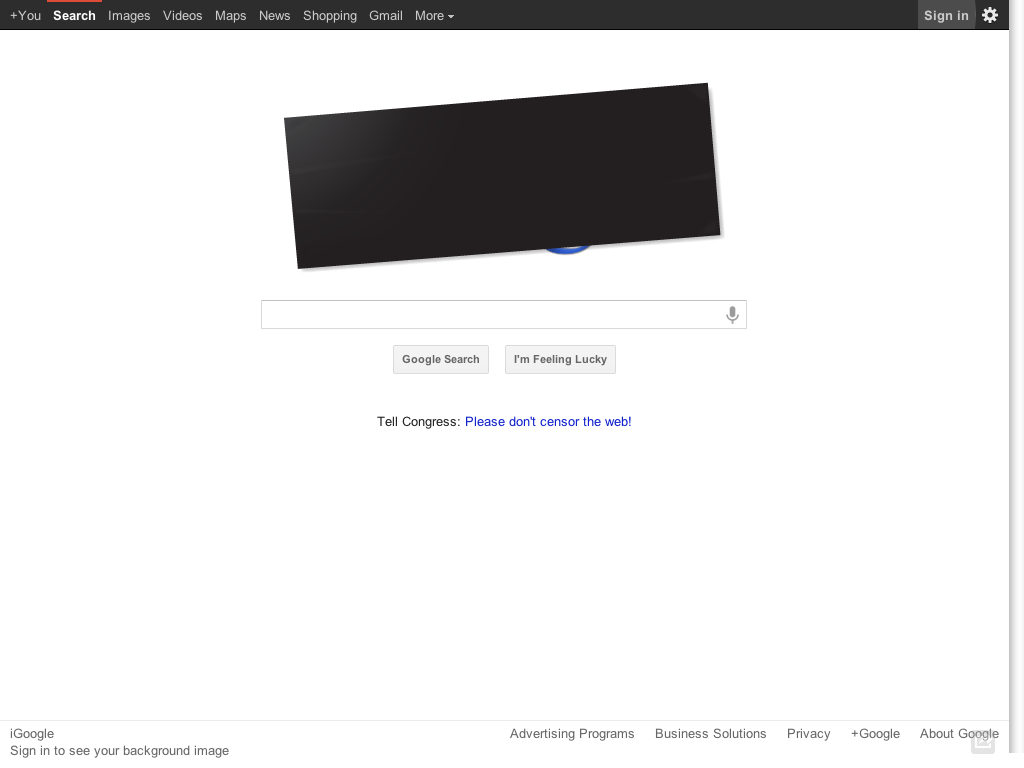Switch to Images in top bar
The image size is (1024, 768).
129,15
